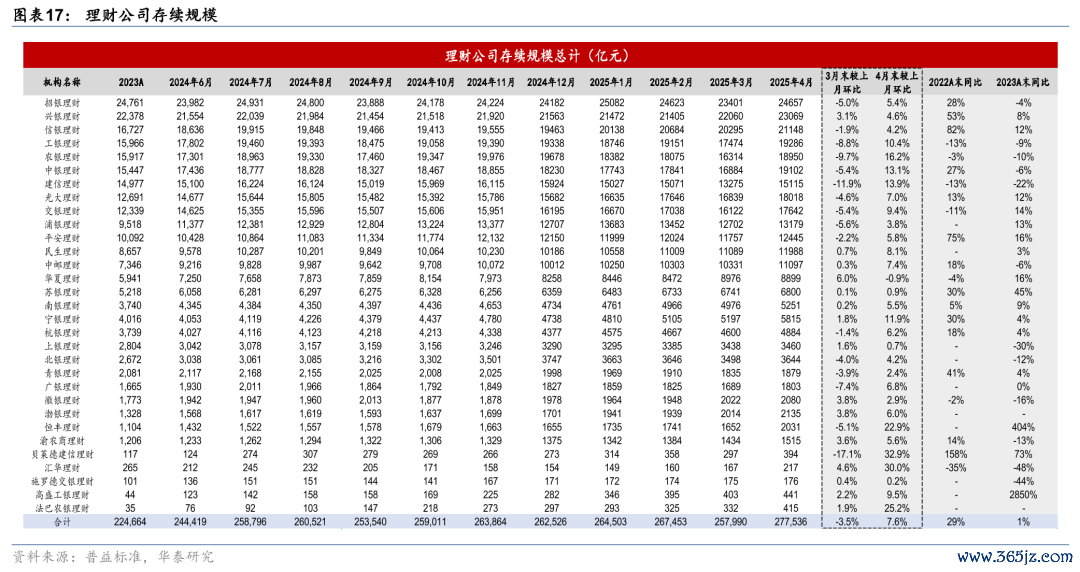
Task: Click the 平安理财 row label
Action: pos(62,238)
